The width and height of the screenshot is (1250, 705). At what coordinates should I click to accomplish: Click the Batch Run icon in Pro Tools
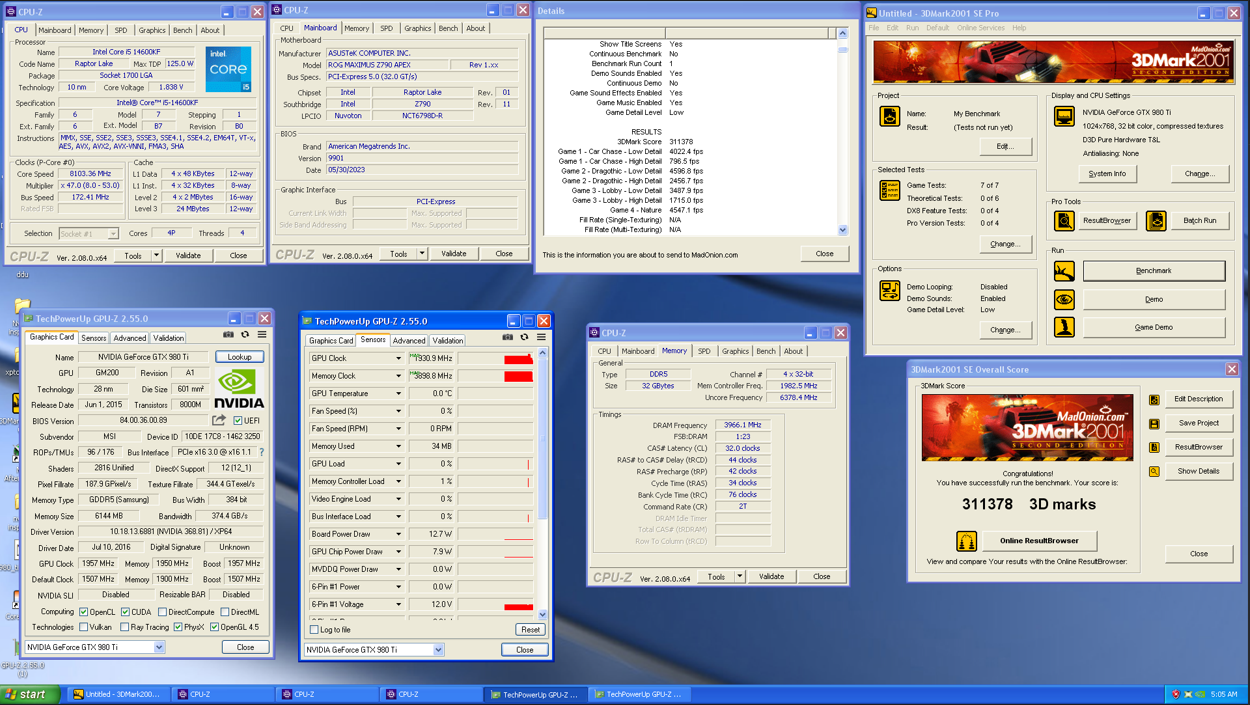tap(1156, 220)
